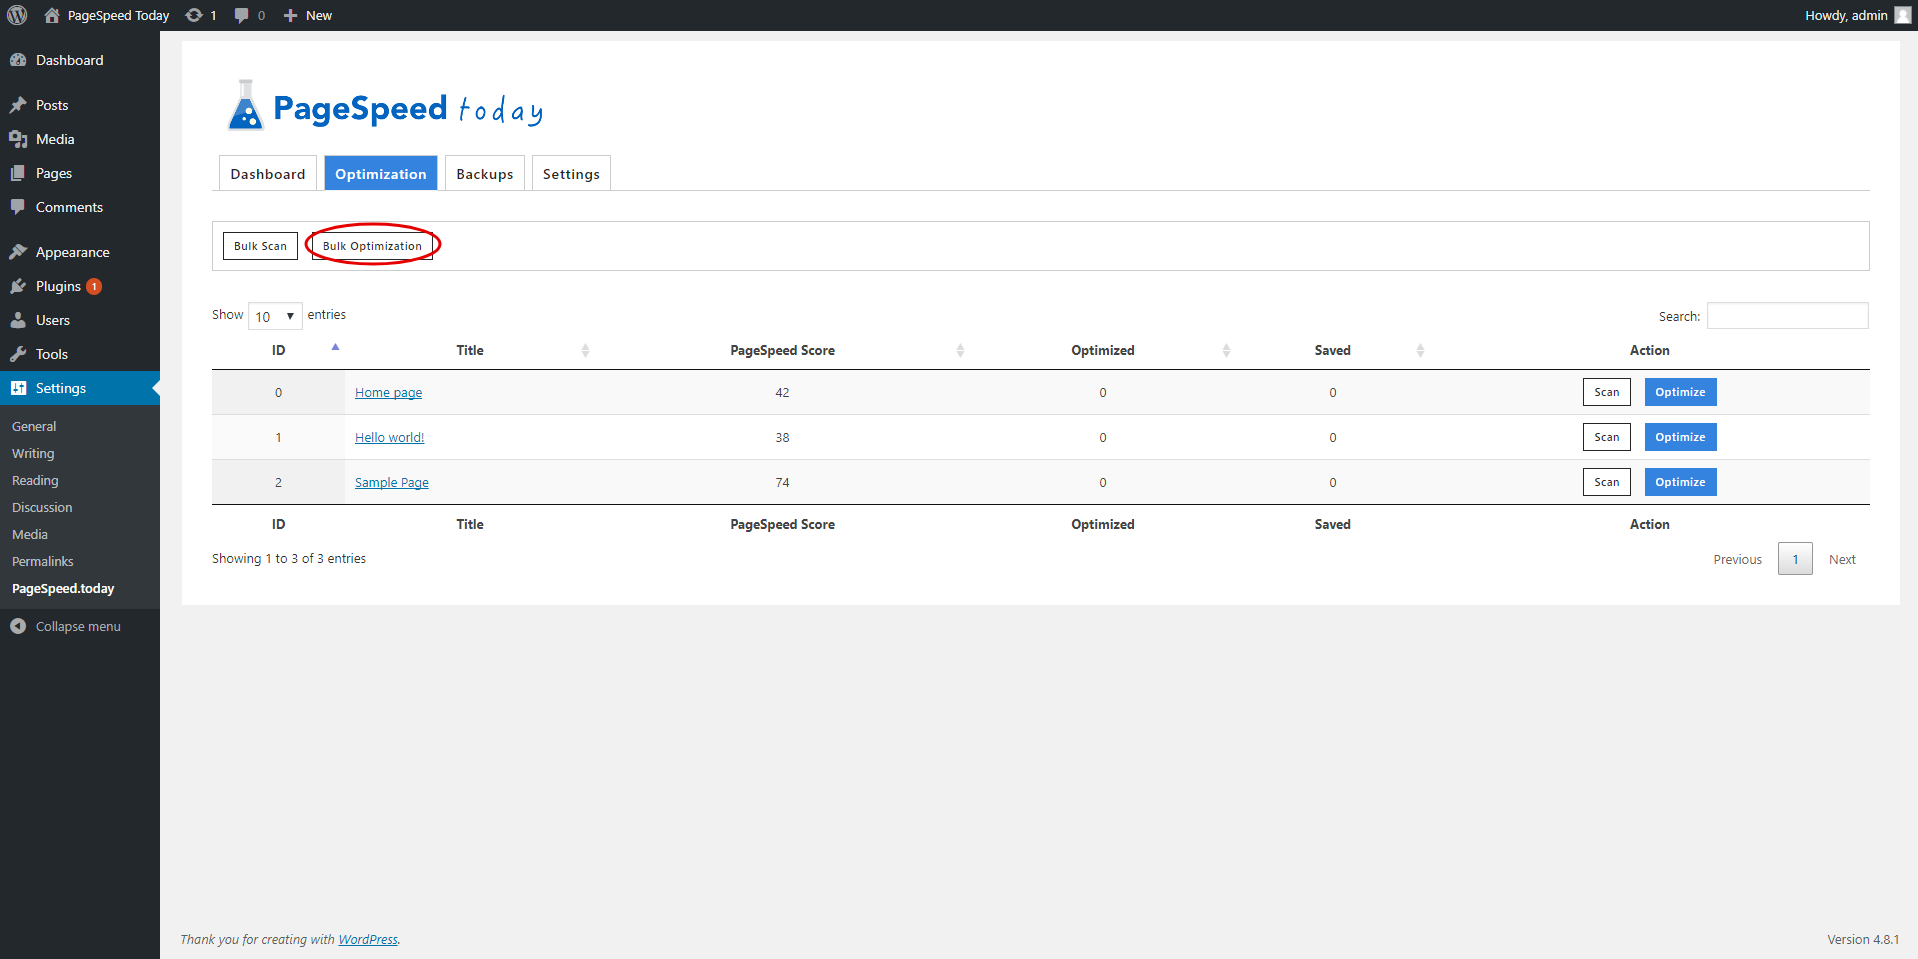Optimize the Sample Page row

tap(1680, 482)
